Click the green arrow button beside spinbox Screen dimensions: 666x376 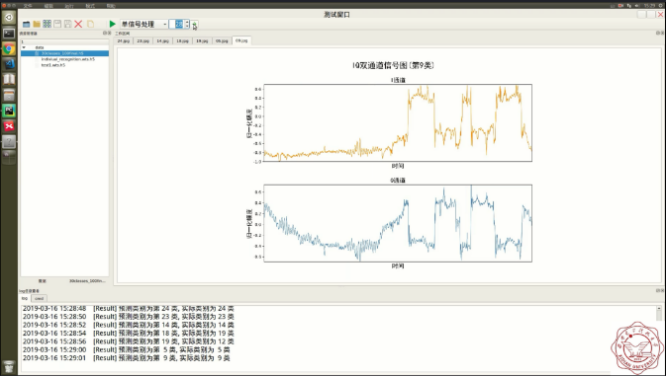(x=194, y=25)
